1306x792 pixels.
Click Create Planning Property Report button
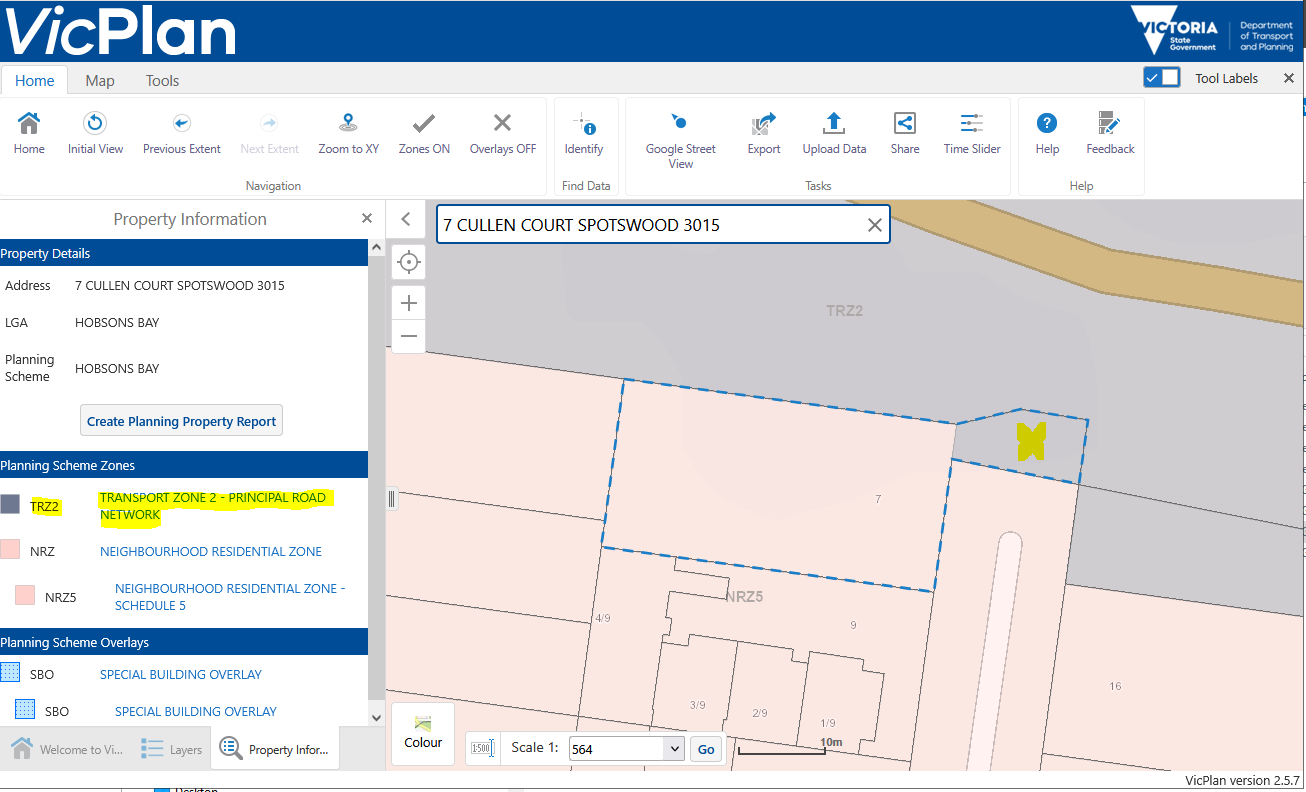[181, 421]
